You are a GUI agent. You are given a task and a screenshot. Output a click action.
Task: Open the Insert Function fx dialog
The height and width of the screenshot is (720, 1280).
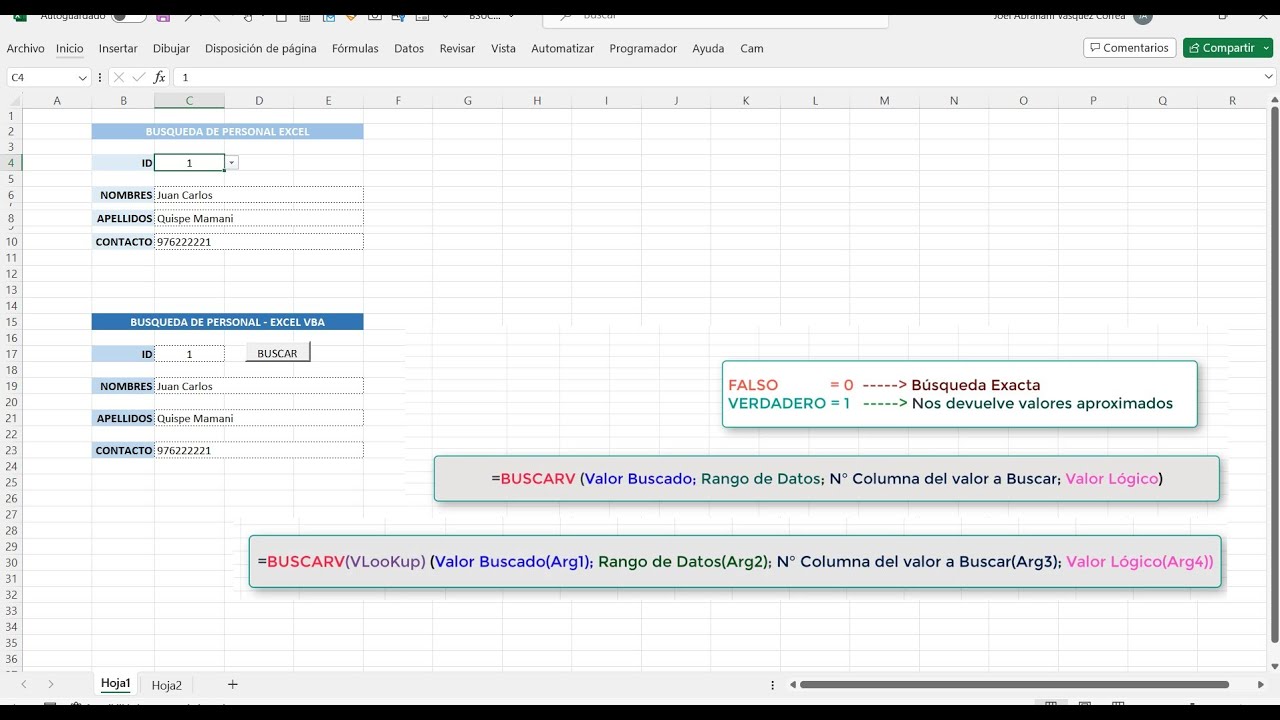pos(159,77)
